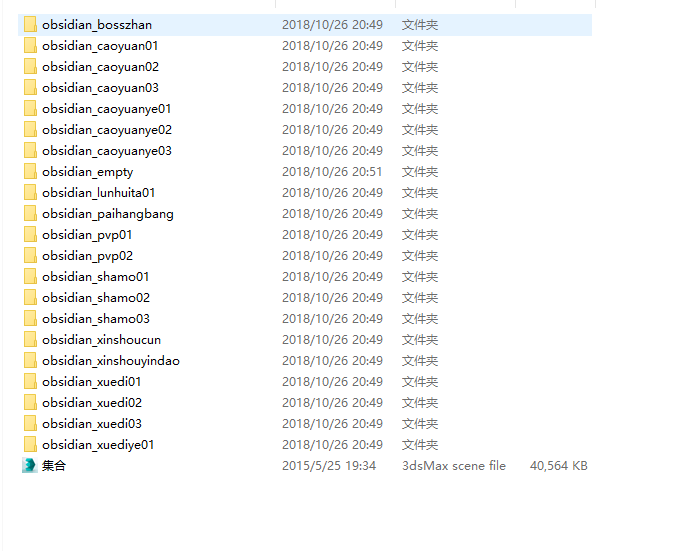Select the obsidian_caoyuanye02 folder name
Viewport: 673px width, 551px height.
click(x=107, y=130)
